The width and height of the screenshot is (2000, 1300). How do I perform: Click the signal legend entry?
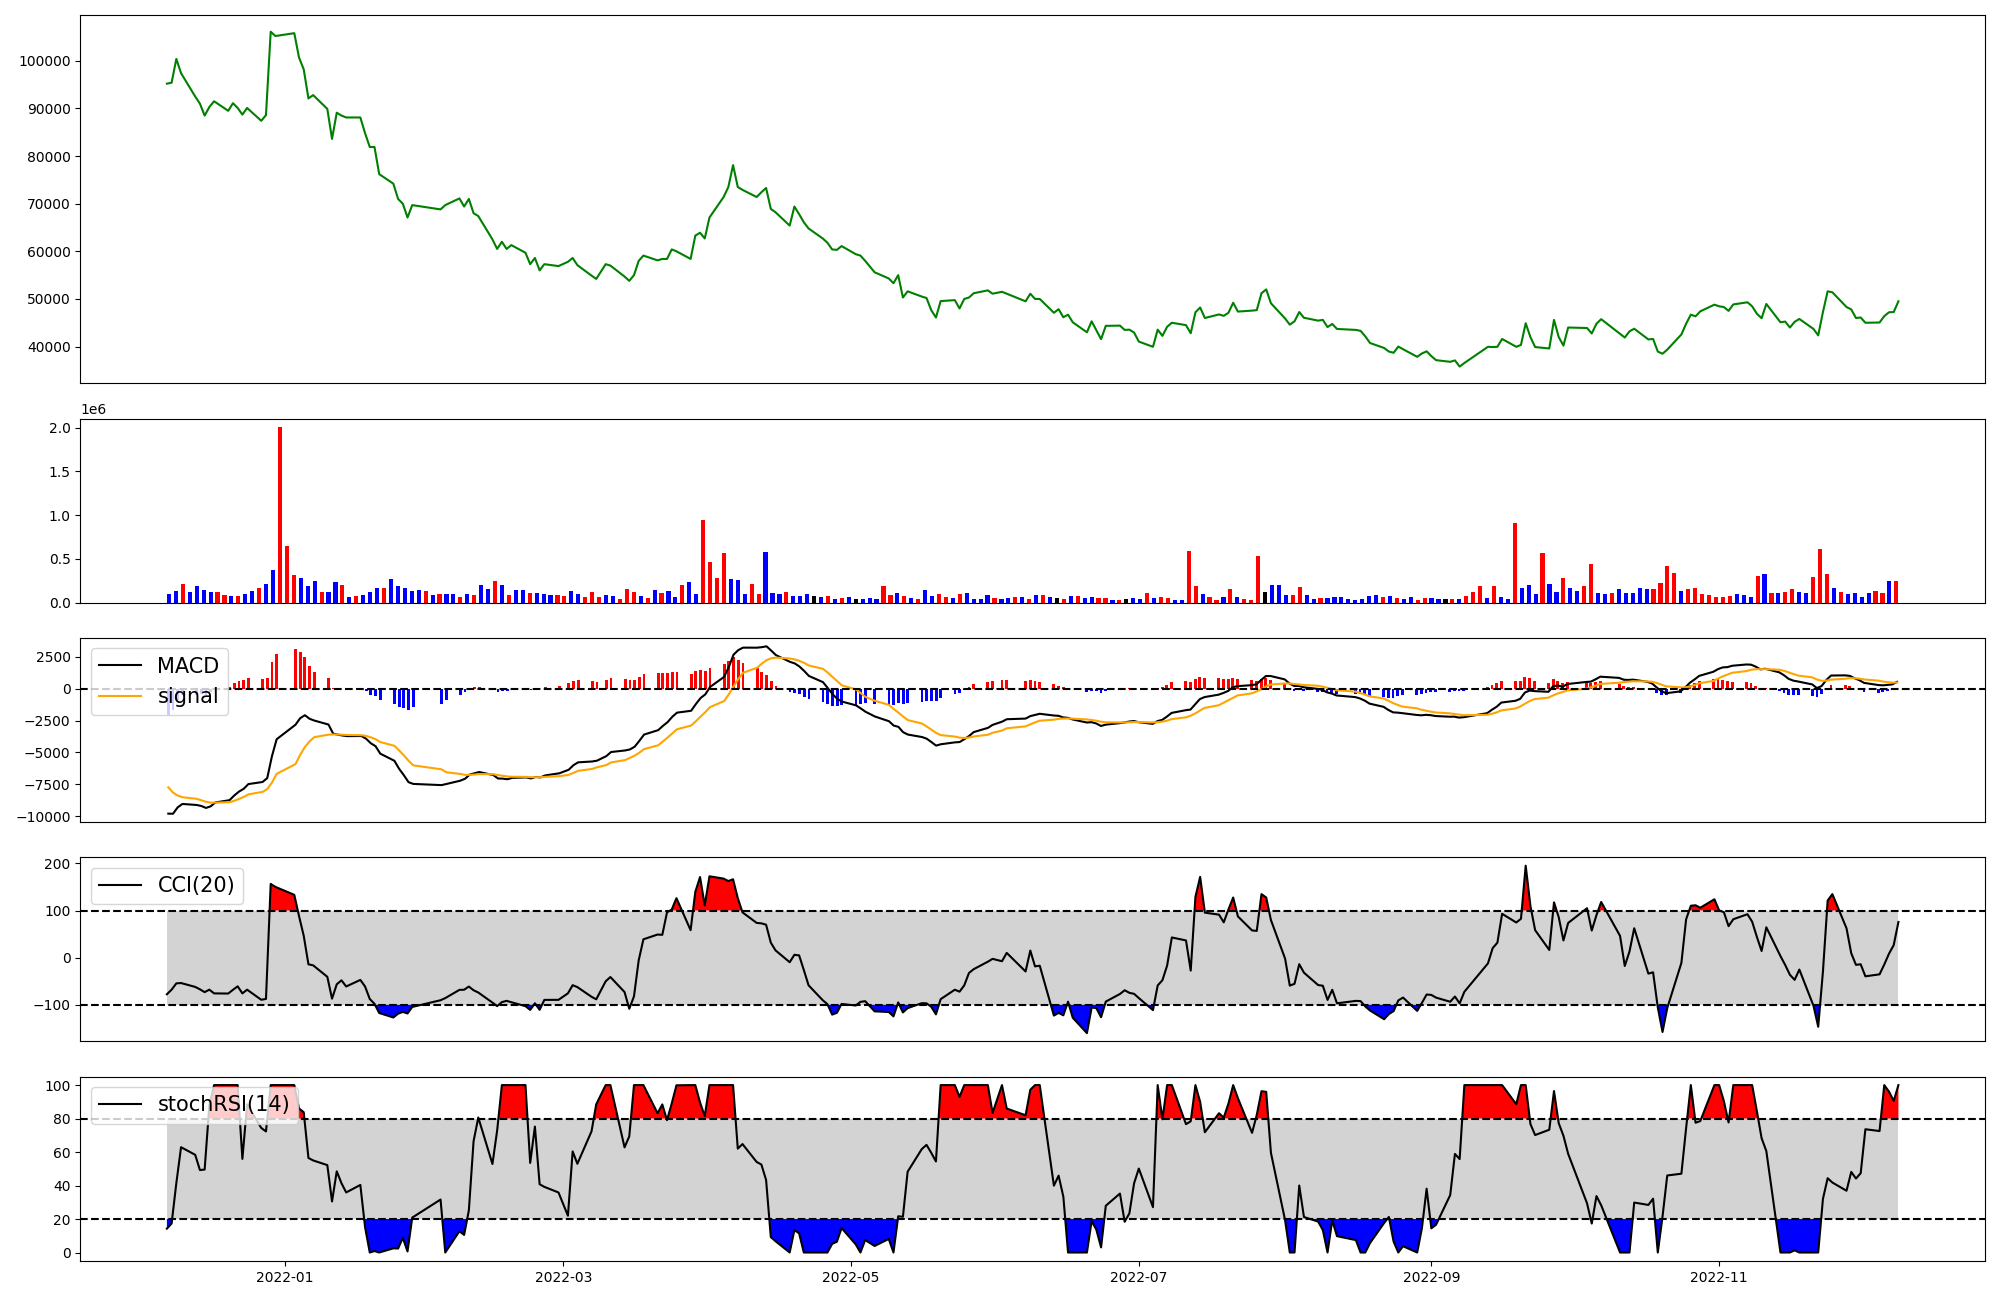pos(187,696)
